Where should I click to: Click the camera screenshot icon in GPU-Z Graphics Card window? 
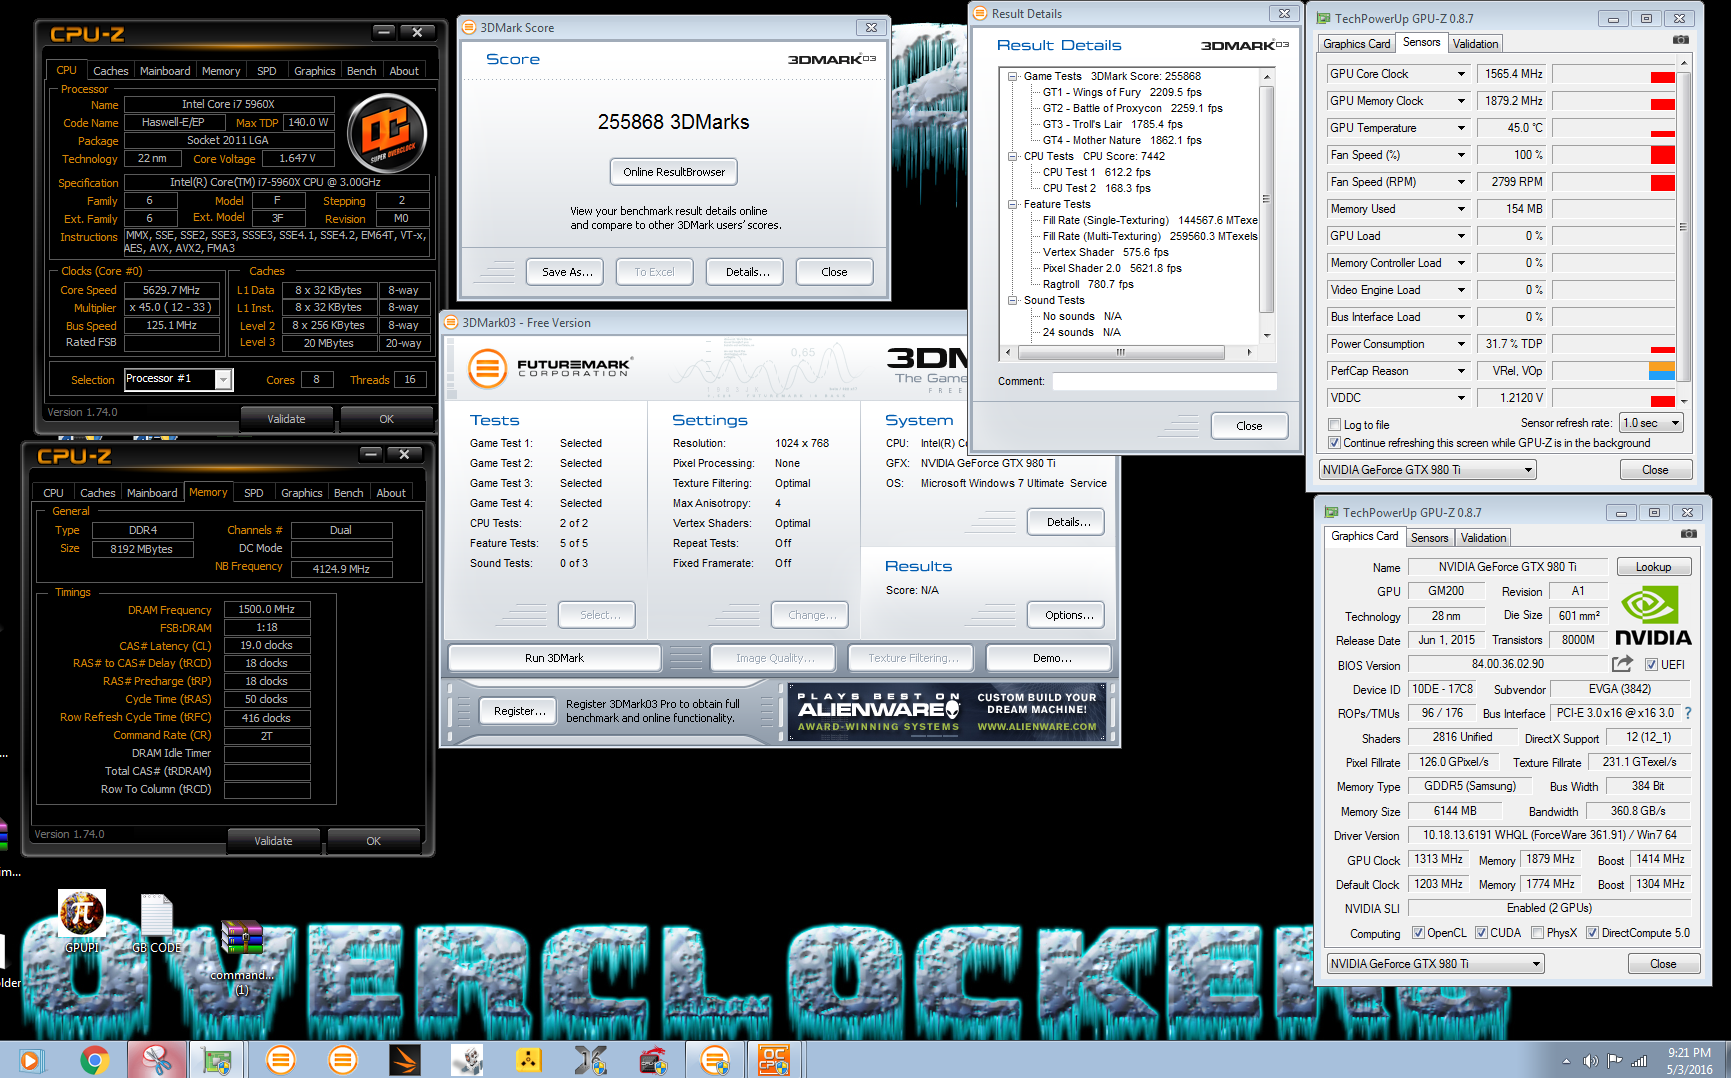1689,534
